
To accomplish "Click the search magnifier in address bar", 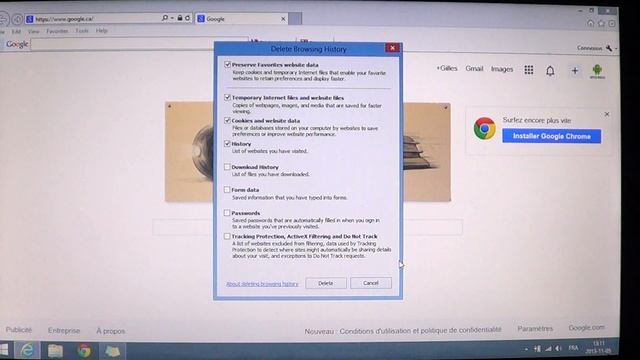I will (164, 18).
